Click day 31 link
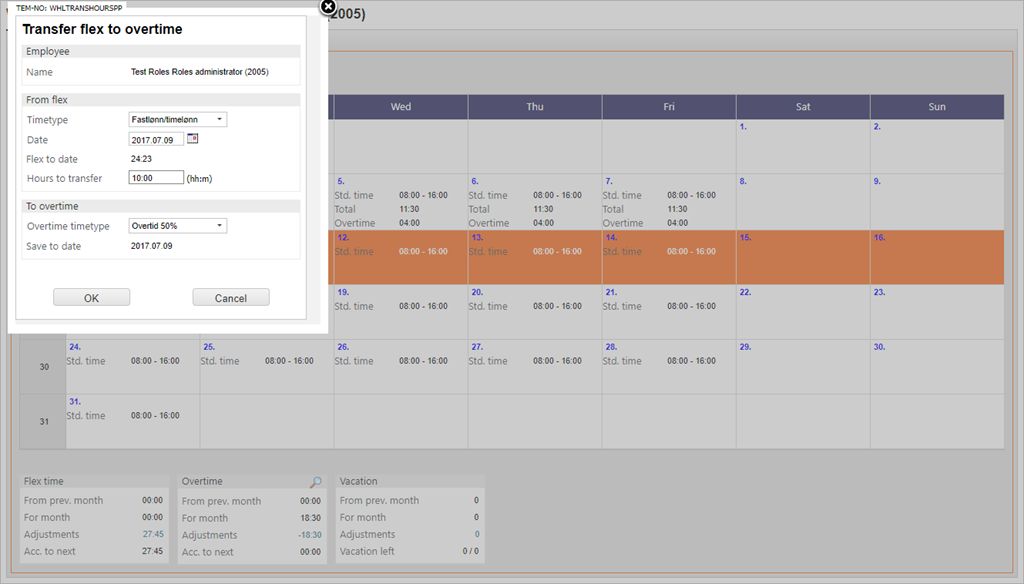 [x=75, y=401]
